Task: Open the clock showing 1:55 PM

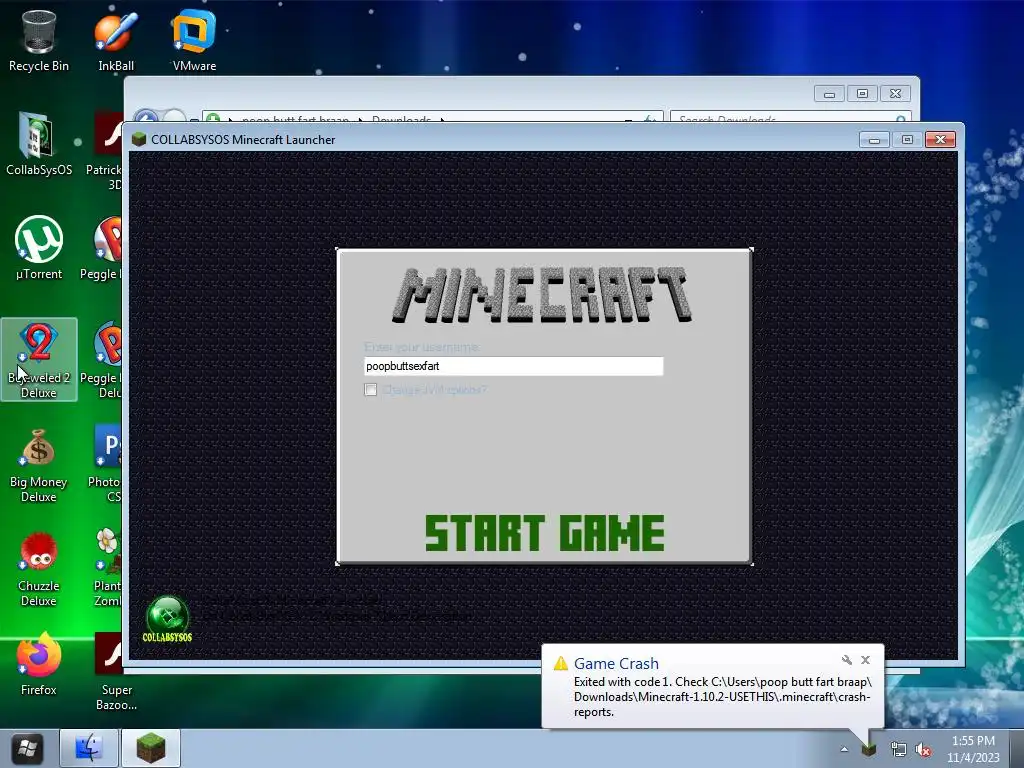Action: coord(973,749)
